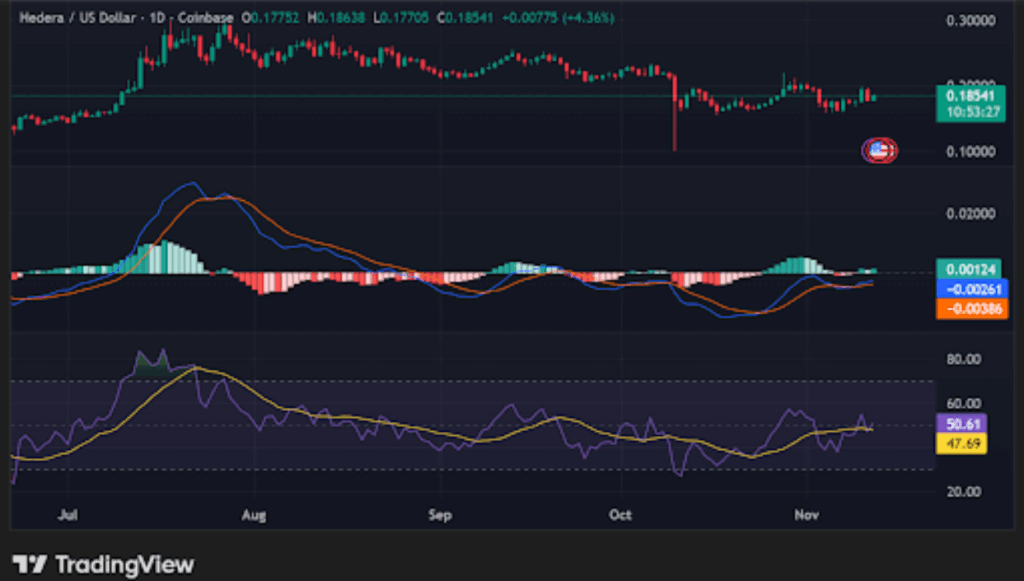The width and height of the screenshot is (1024, 581).
Task: Click the candle countdown timer 10:53:27
Action: tap(971, 112)
